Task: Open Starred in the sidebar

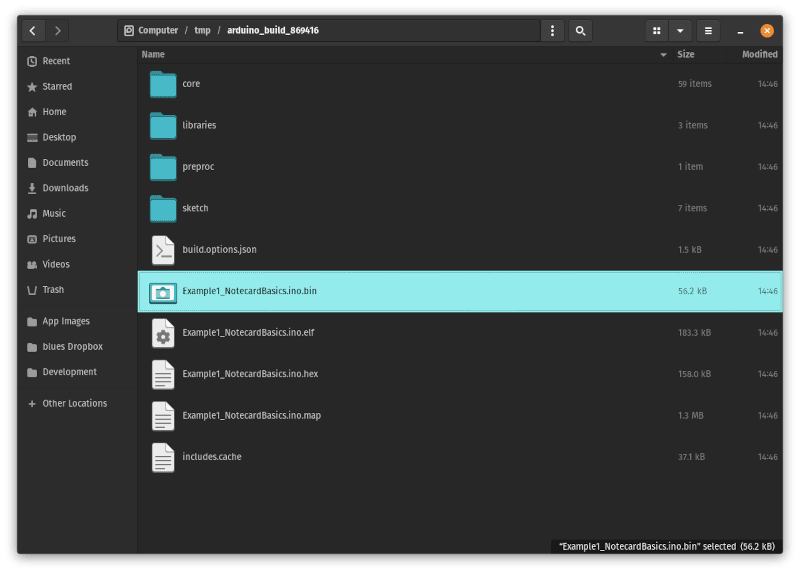Action: tap(77, 87)
